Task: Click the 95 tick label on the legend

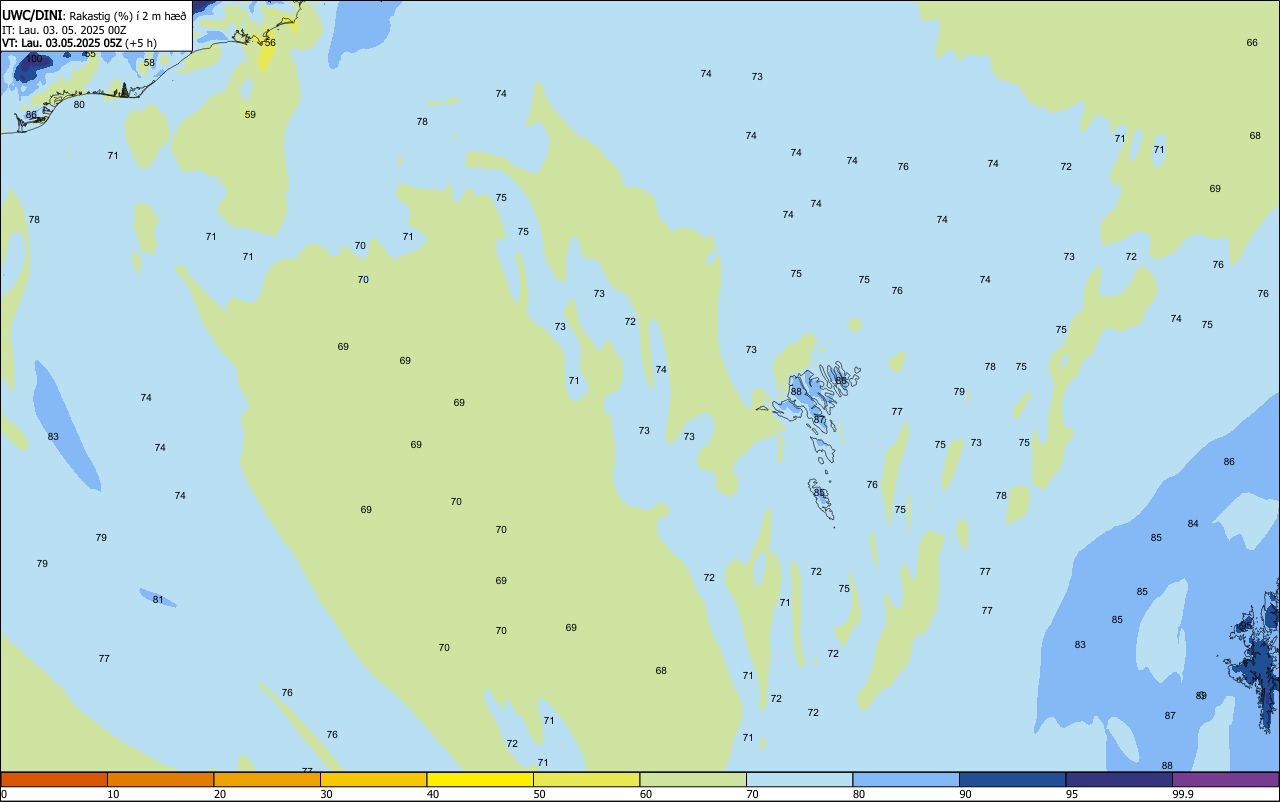Action: (x=1072, y=794)
